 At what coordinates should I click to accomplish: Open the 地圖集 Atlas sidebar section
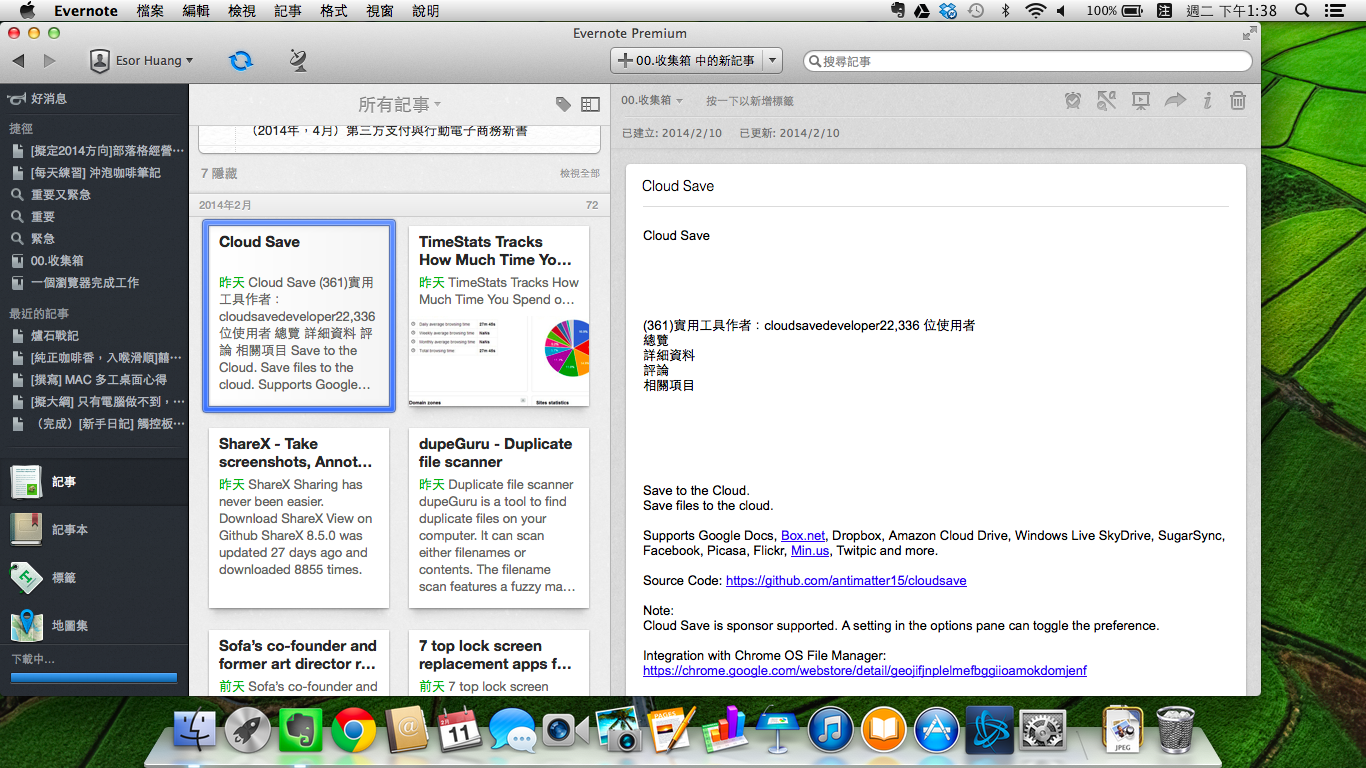pos(94,626)
